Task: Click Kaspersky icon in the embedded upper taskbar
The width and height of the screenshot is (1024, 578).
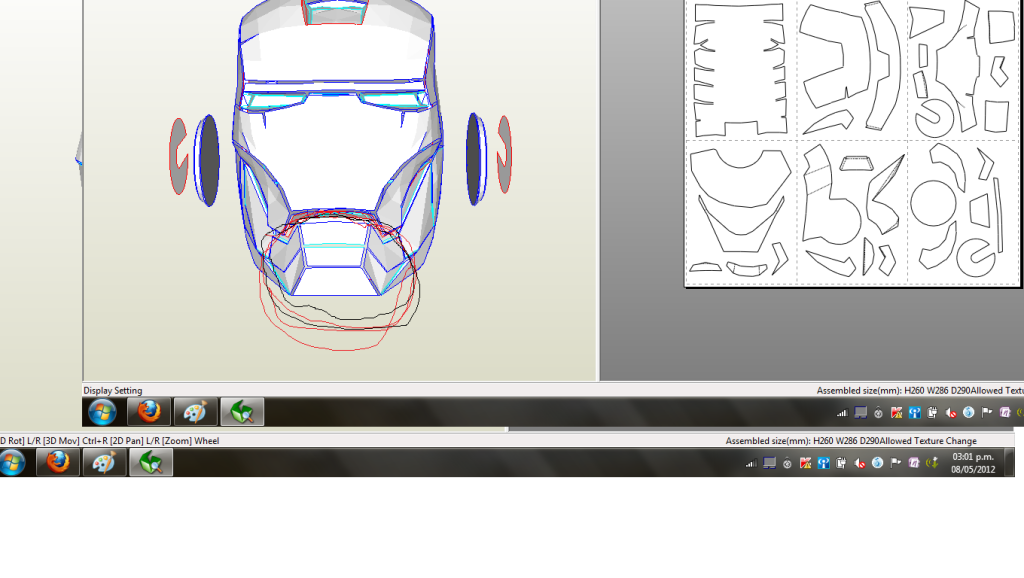Action: 896,413
